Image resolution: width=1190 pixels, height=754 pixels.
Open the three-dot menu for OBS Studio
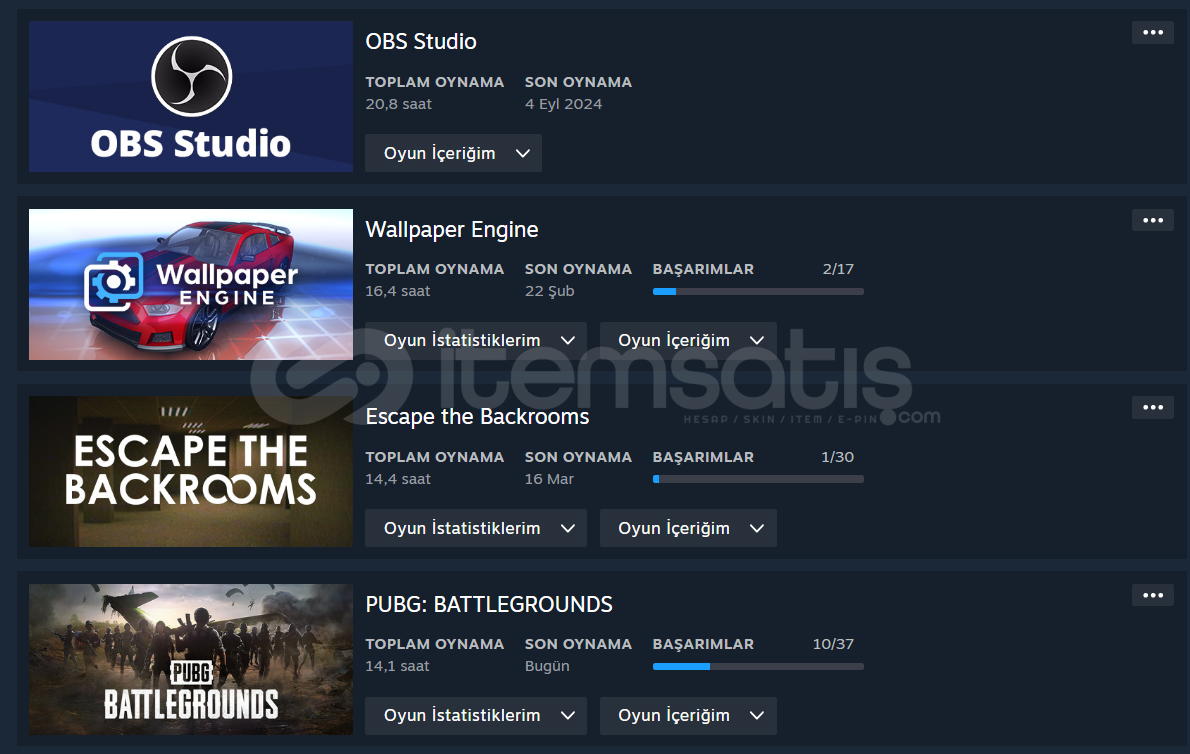click(1152, 33)
